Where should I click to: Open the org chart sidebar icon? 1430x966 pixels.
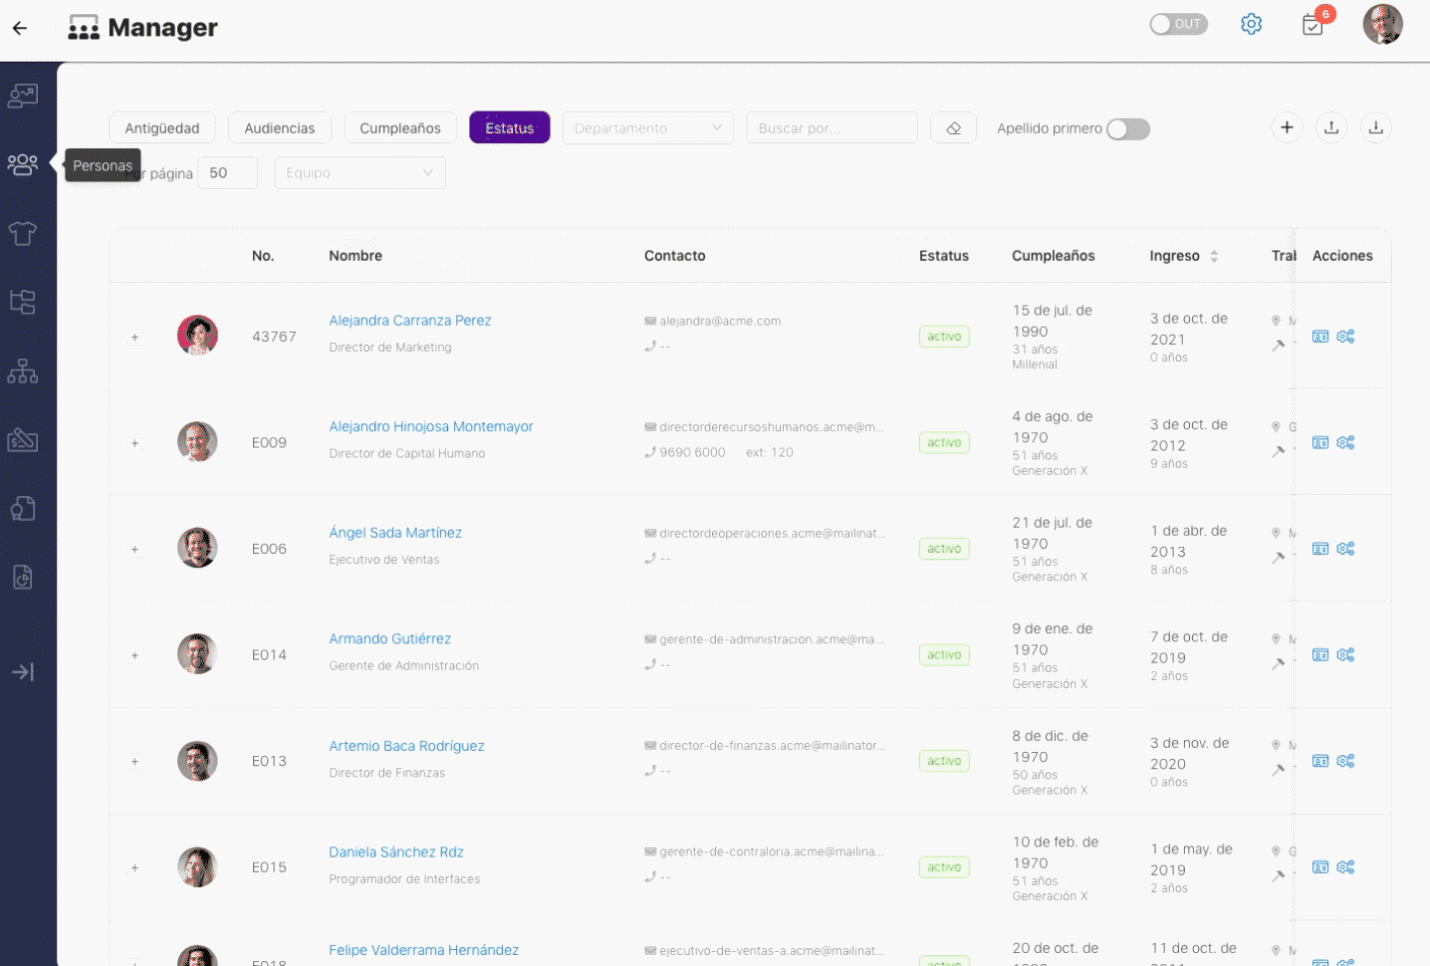click(x=22, y=371)
